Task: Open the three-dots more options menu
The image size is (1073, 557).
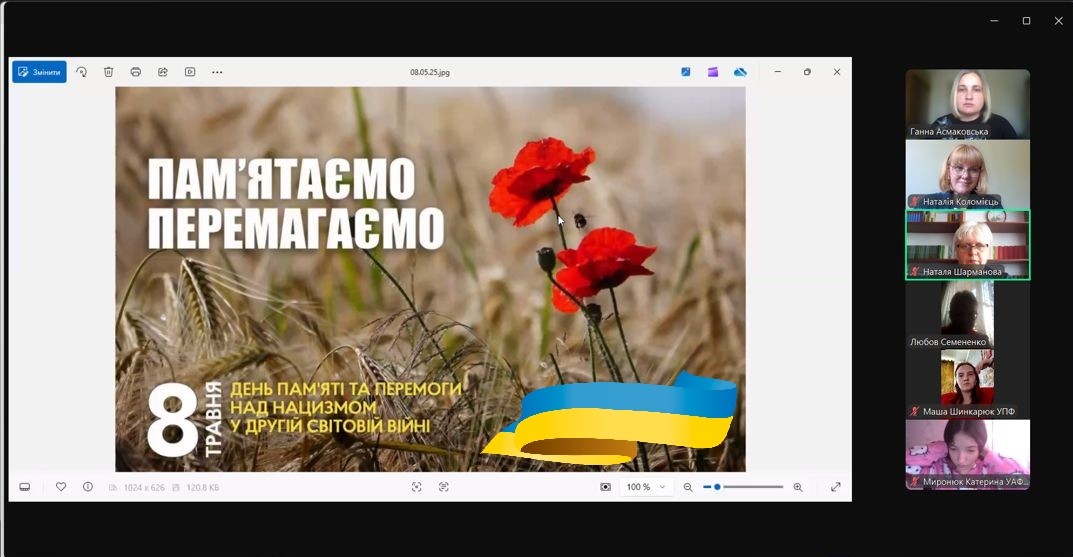Action: 217,72
